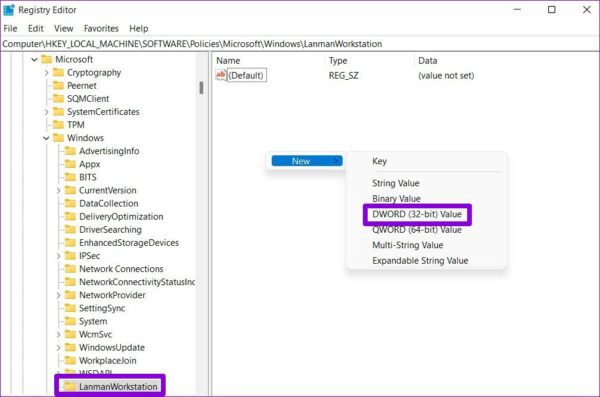
Task: Click the registry path address bar
Action: [300, 44]
